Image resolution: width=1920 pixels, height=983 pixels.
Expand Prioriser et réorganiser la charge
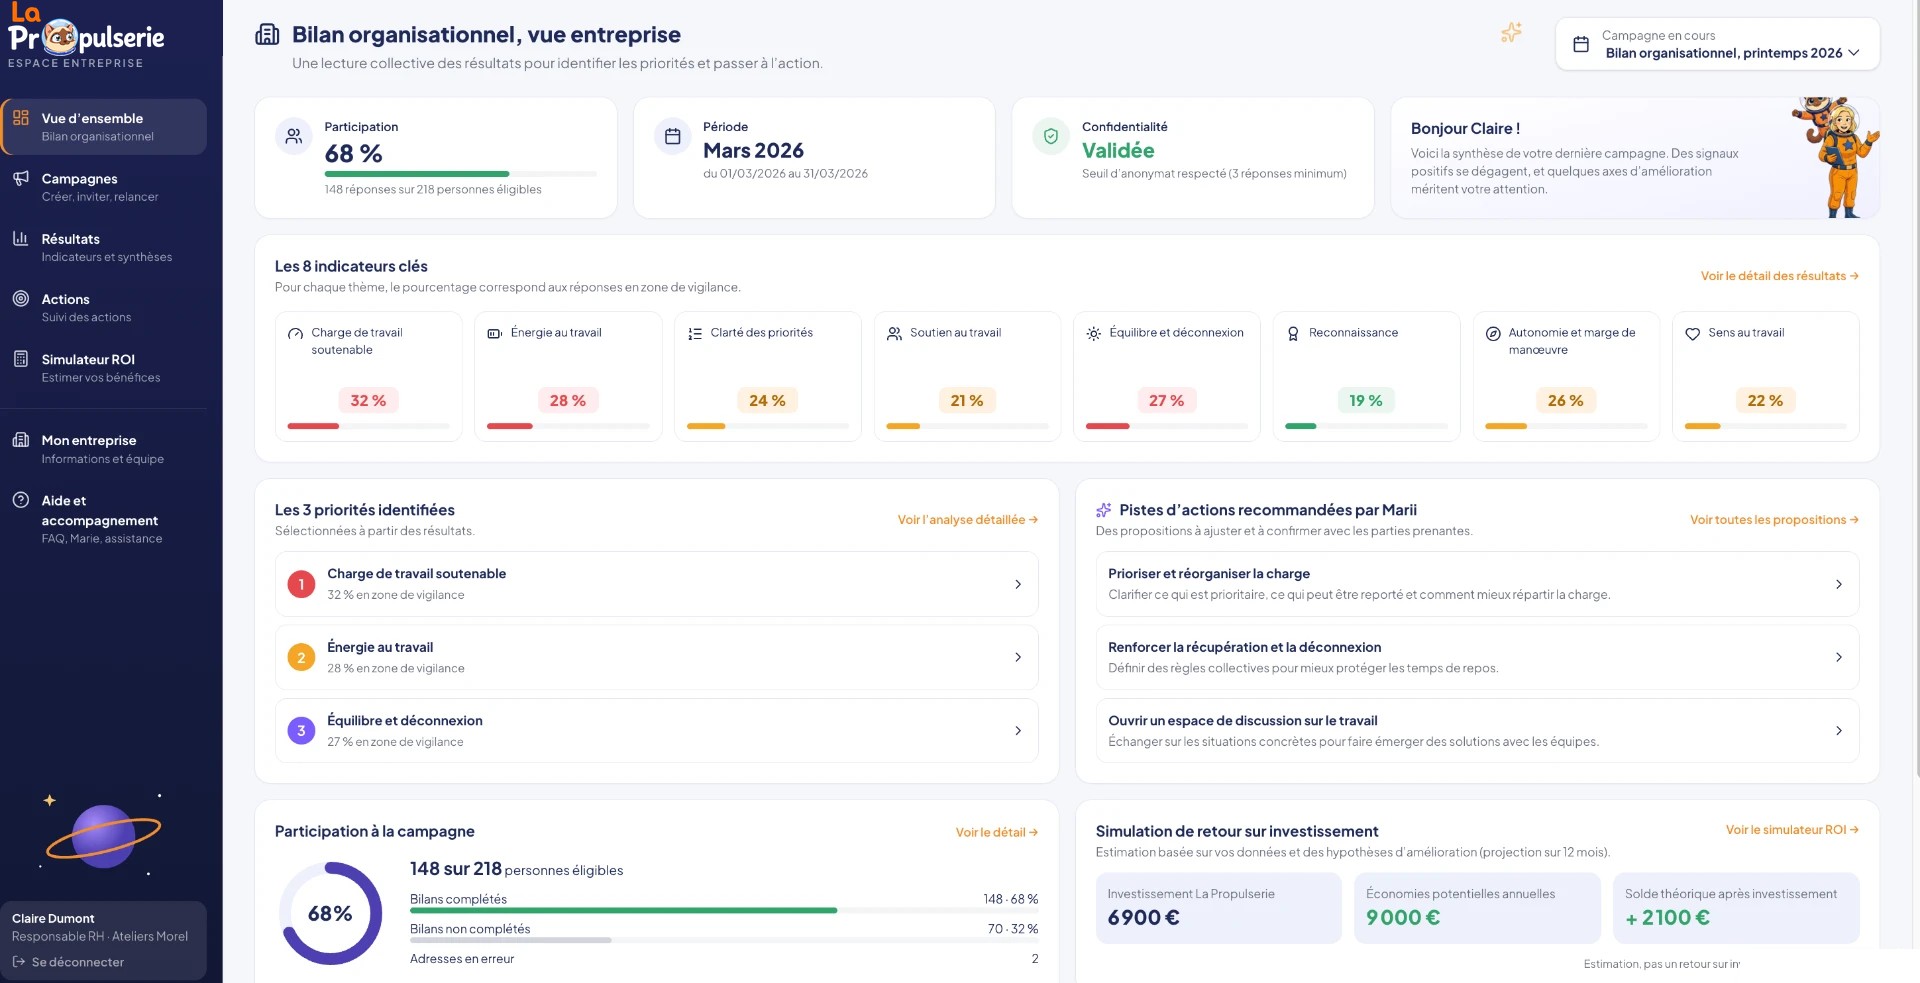coord(1477,584)
